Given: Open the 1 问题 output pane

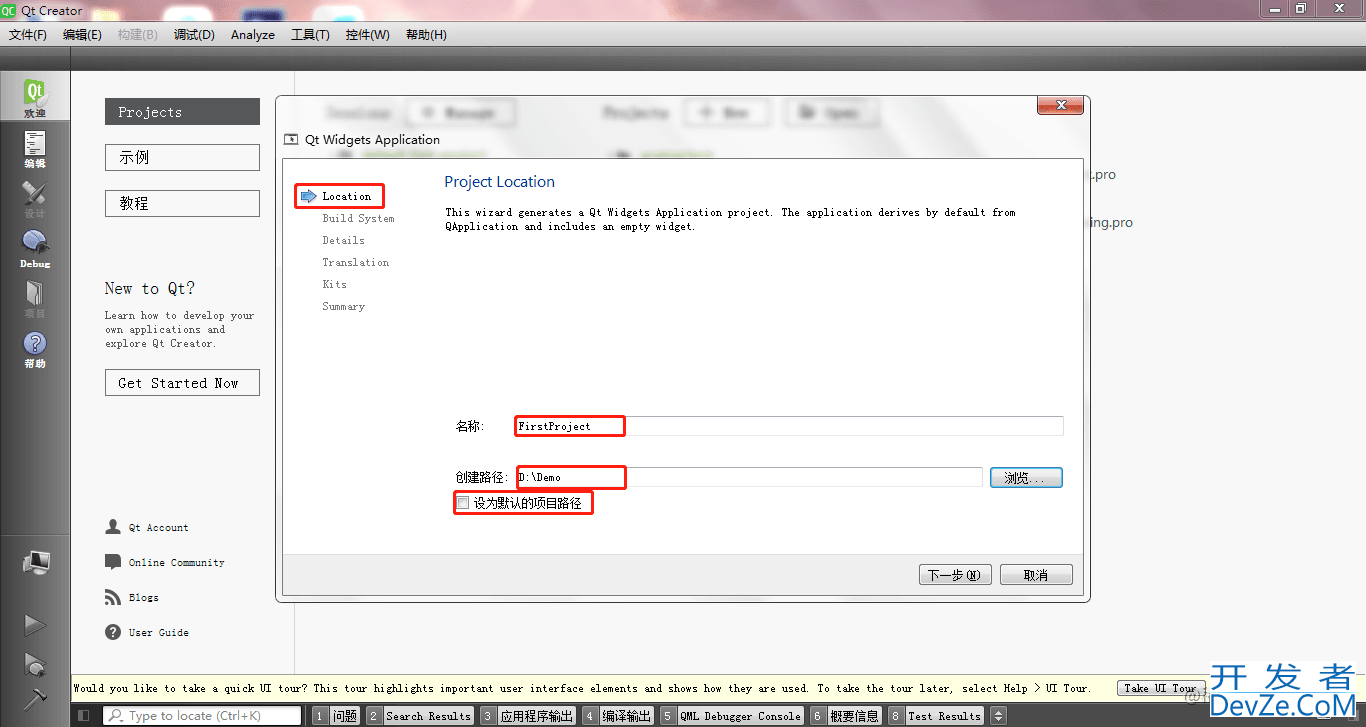Looking at the screenshot, I should [335, 716].
